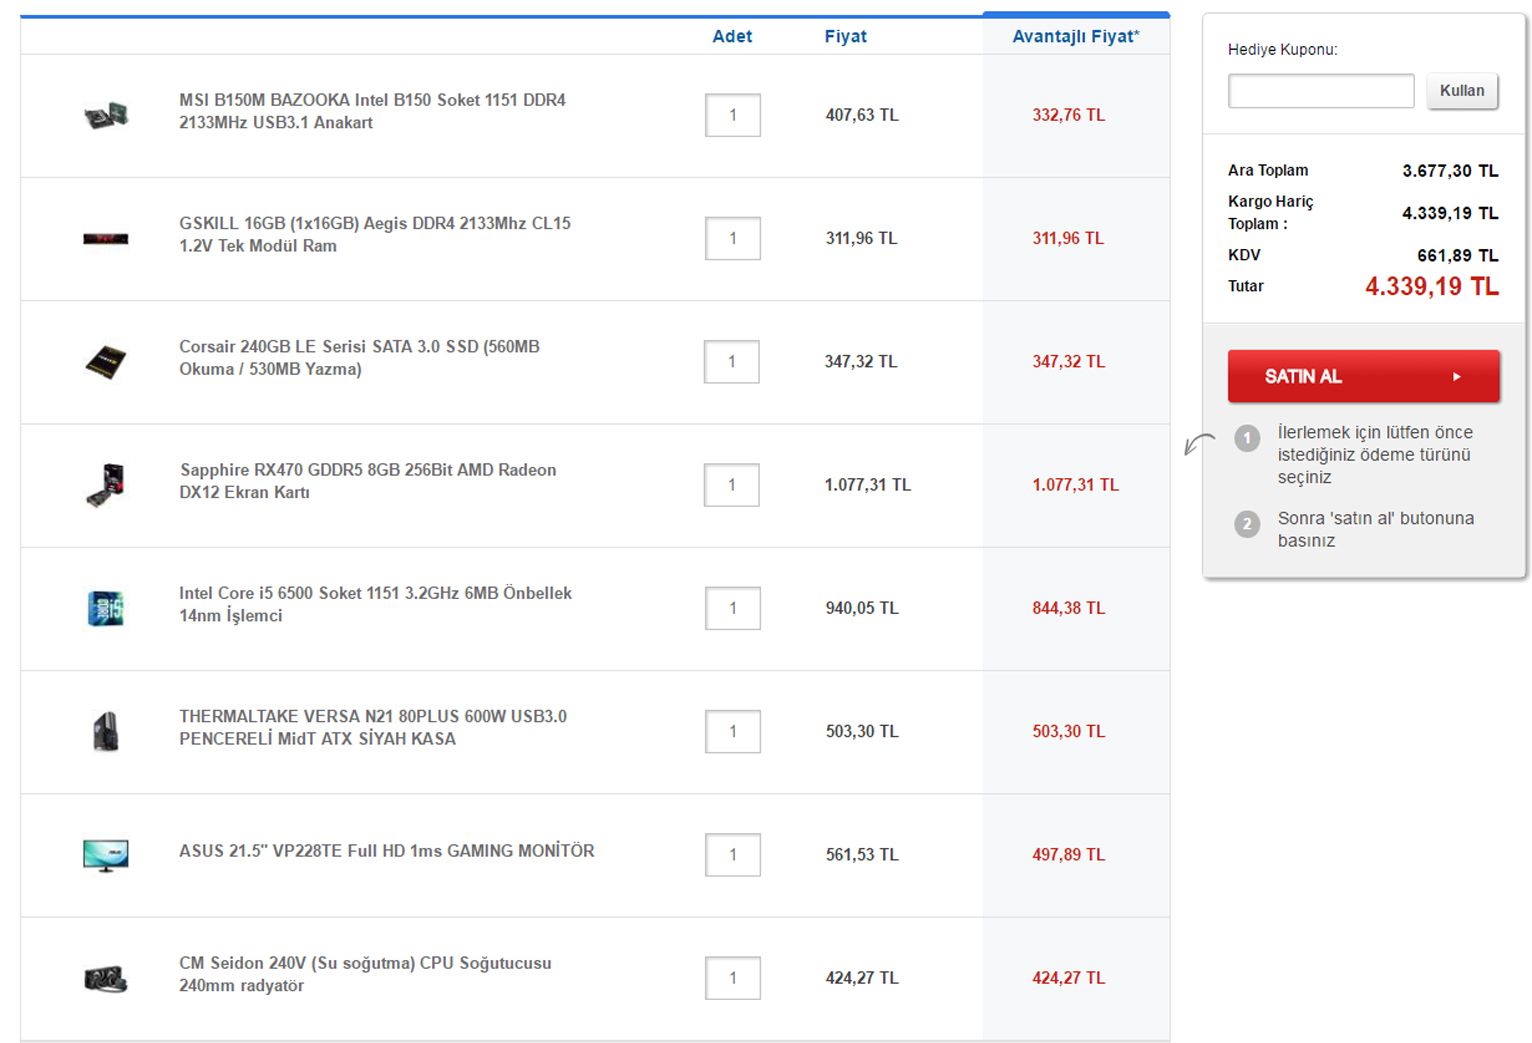Click the 332,76 TL discounted motherboard price
This screenshot has height=1043, width=1532.
[x=1069, y=115]
